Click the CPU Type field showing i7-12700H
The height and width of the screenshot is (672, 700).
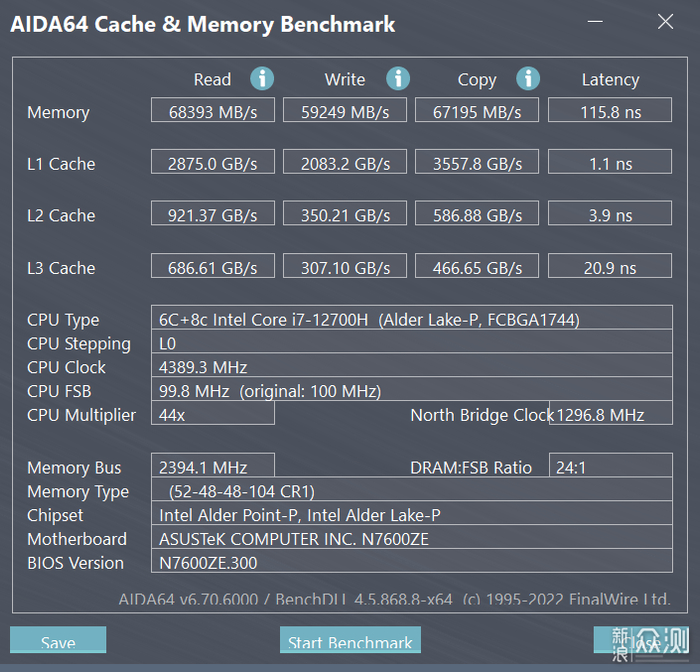[x=411, y=320]
